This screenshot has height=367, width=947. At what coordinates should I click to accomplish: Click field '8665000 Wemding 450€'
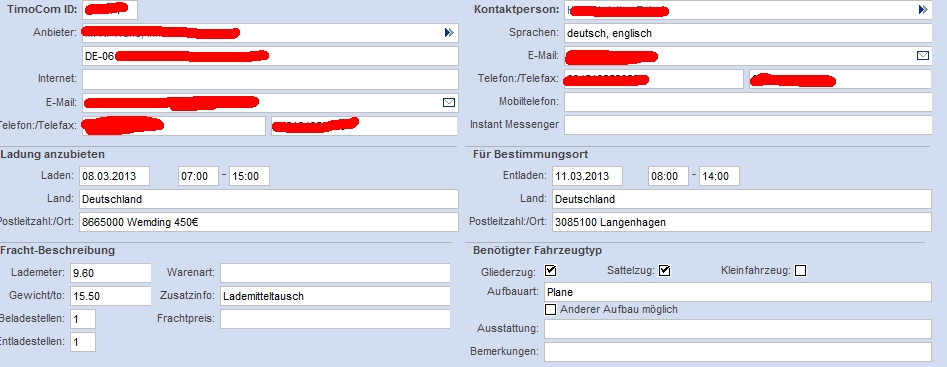269,222
